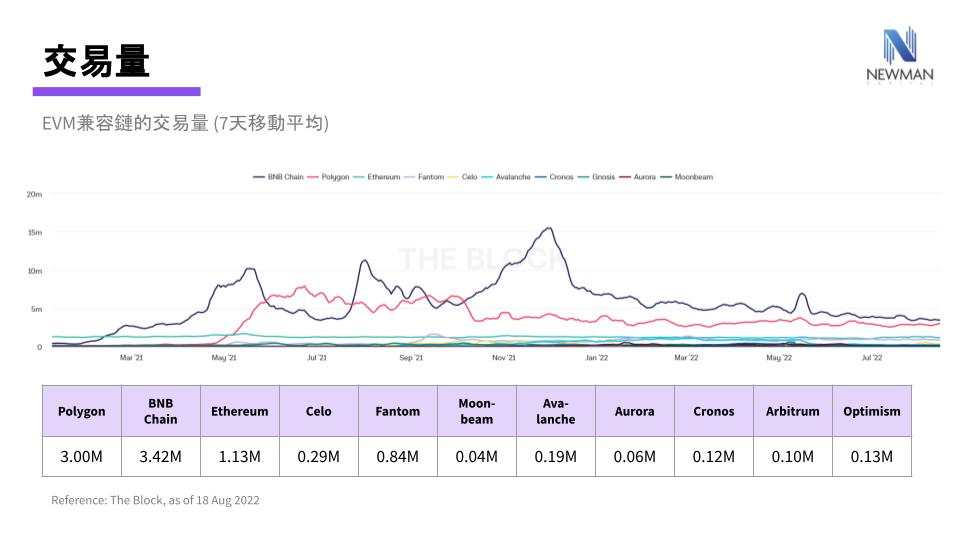Click the Polygon table header cell
This screenshot has height=540, width=960.
point(82,411)
